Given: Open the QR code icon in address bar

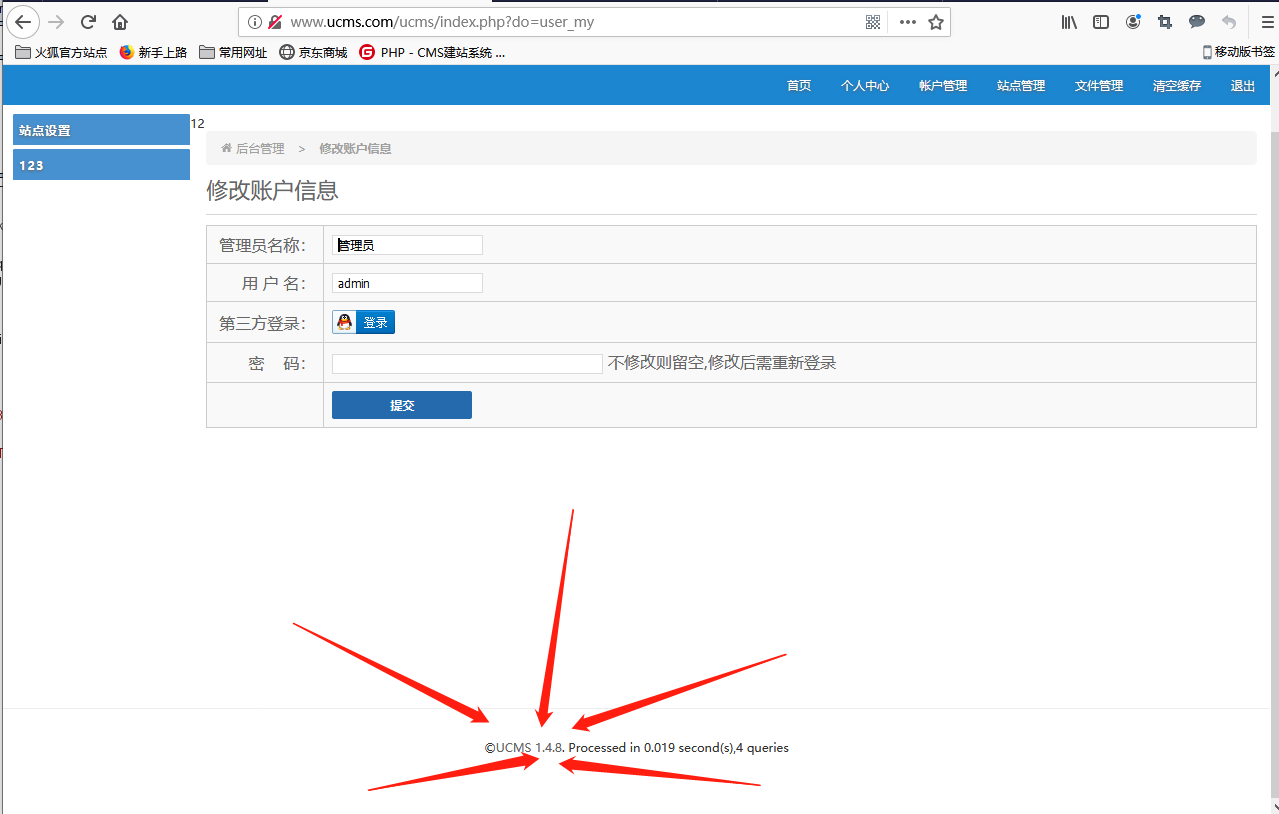Looking at the screenshot, I should pyautogui.click(x=873, y=22).
